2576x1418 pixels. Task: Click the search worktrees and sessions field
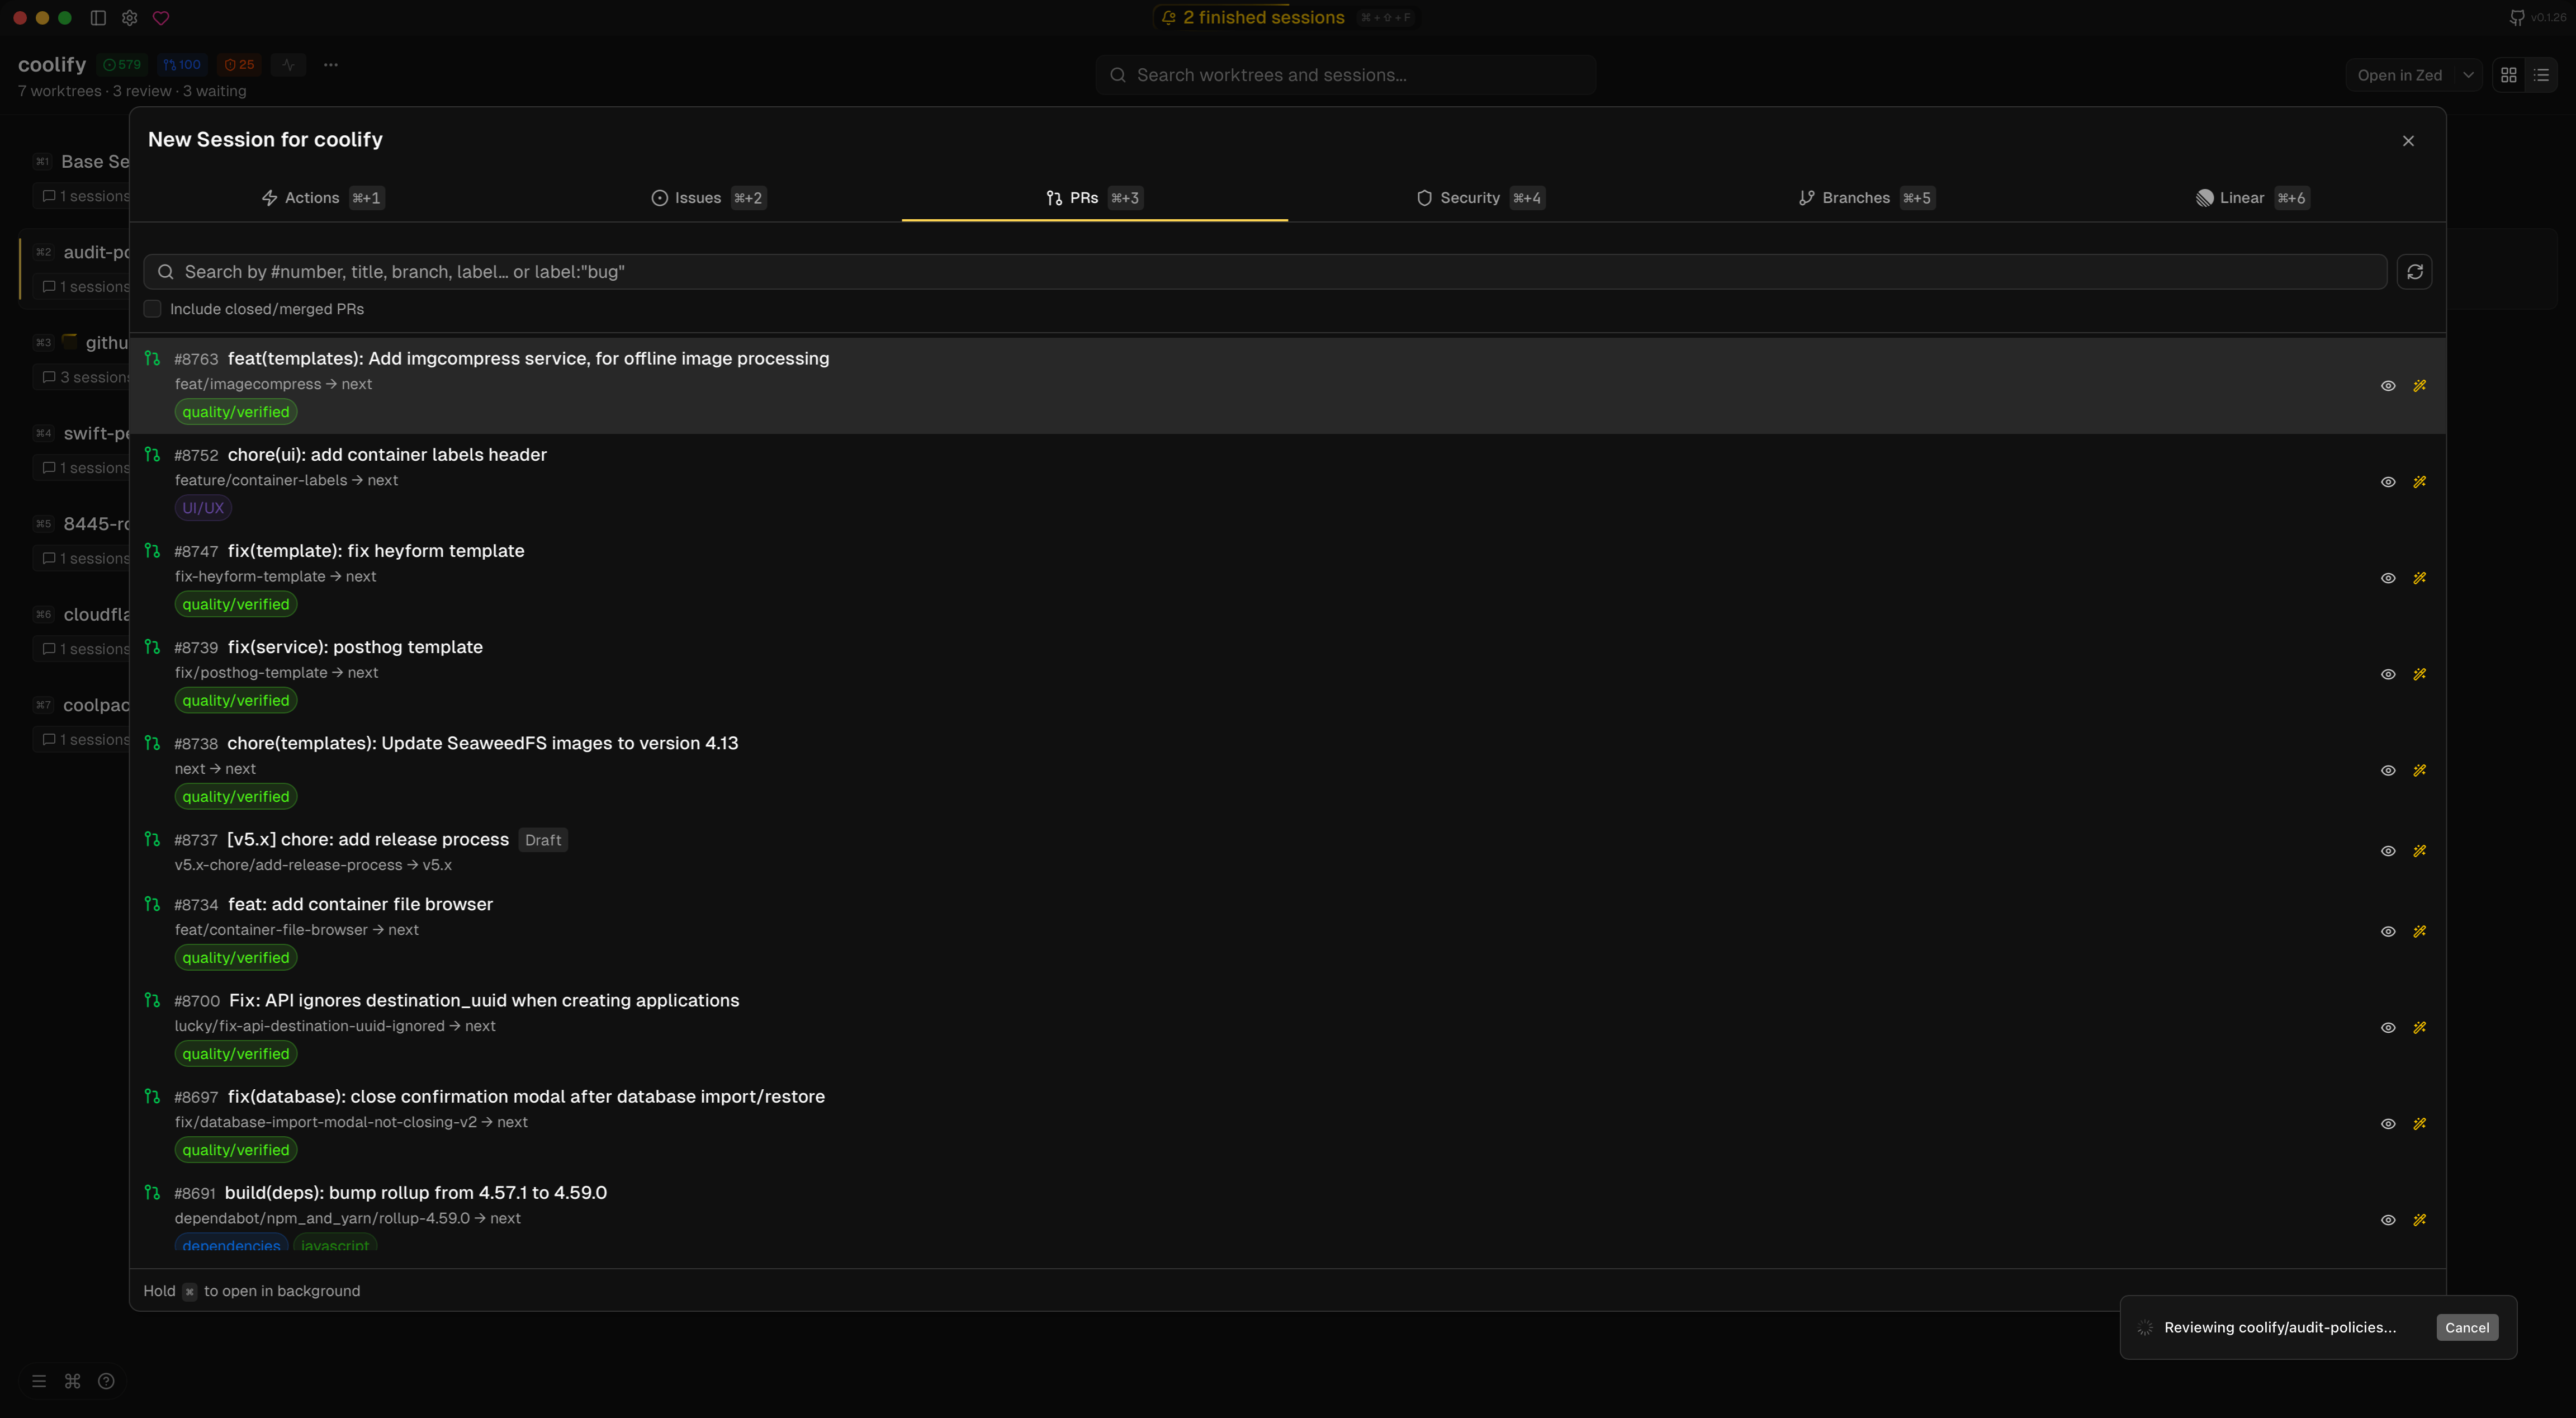pyautogui.click(x=1345, y=74)
